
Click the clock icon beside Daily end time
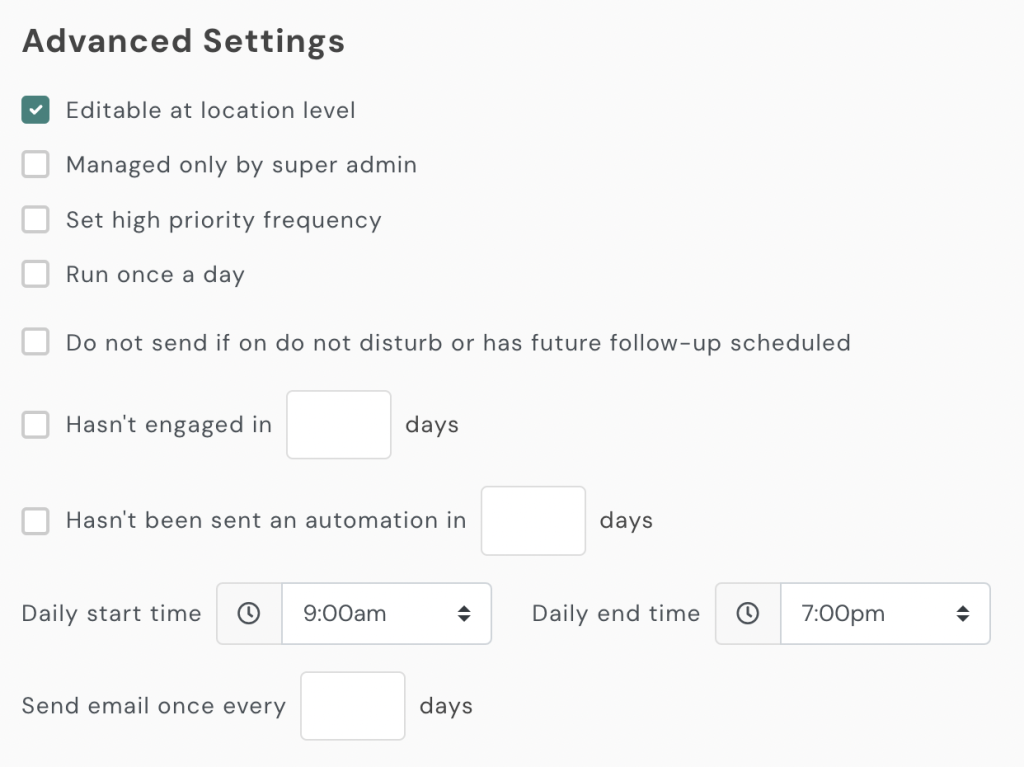tap(748, 613)
